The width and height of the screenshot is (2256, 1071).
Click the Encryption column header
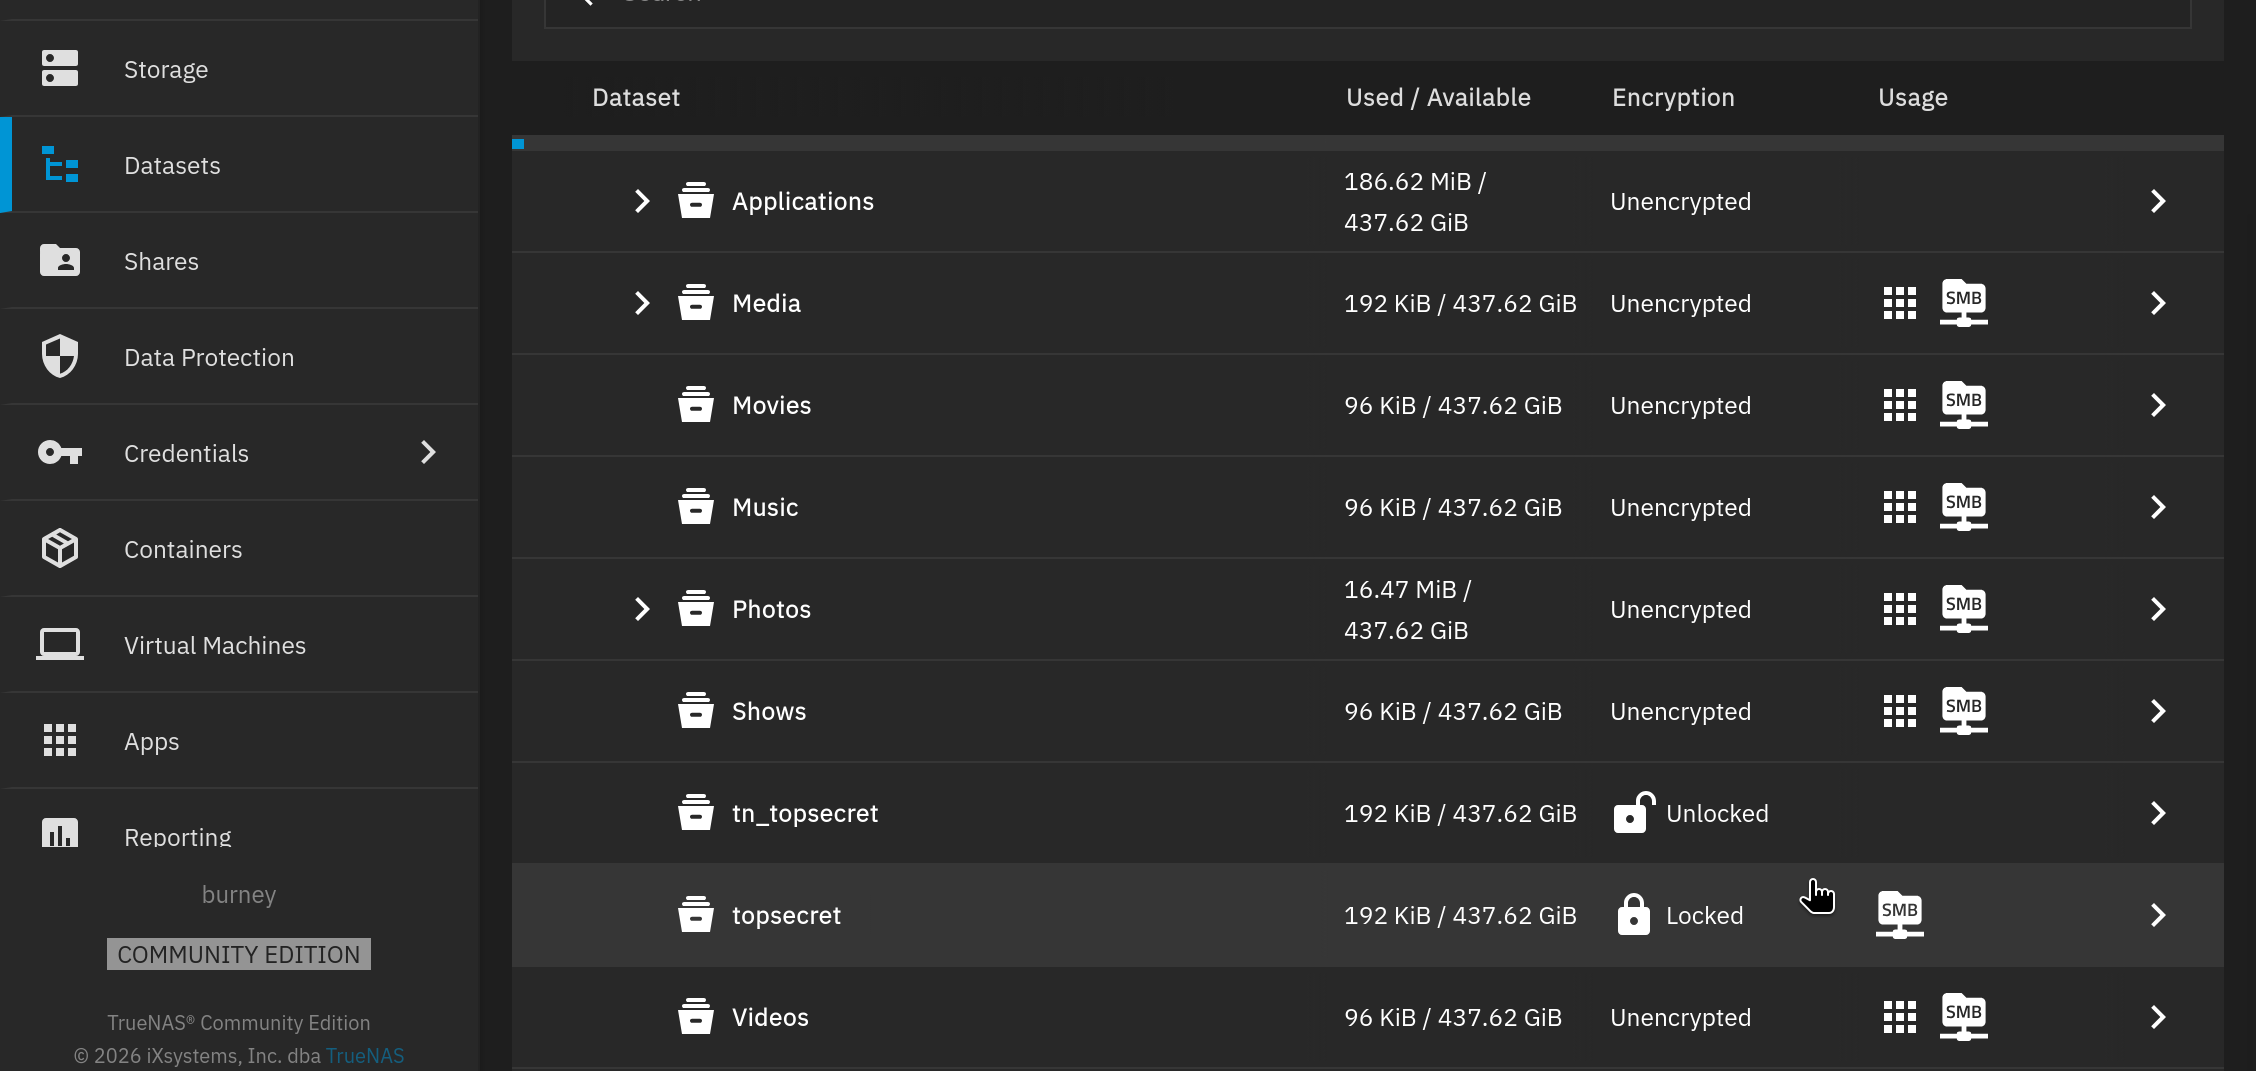tap(1673, 97)
